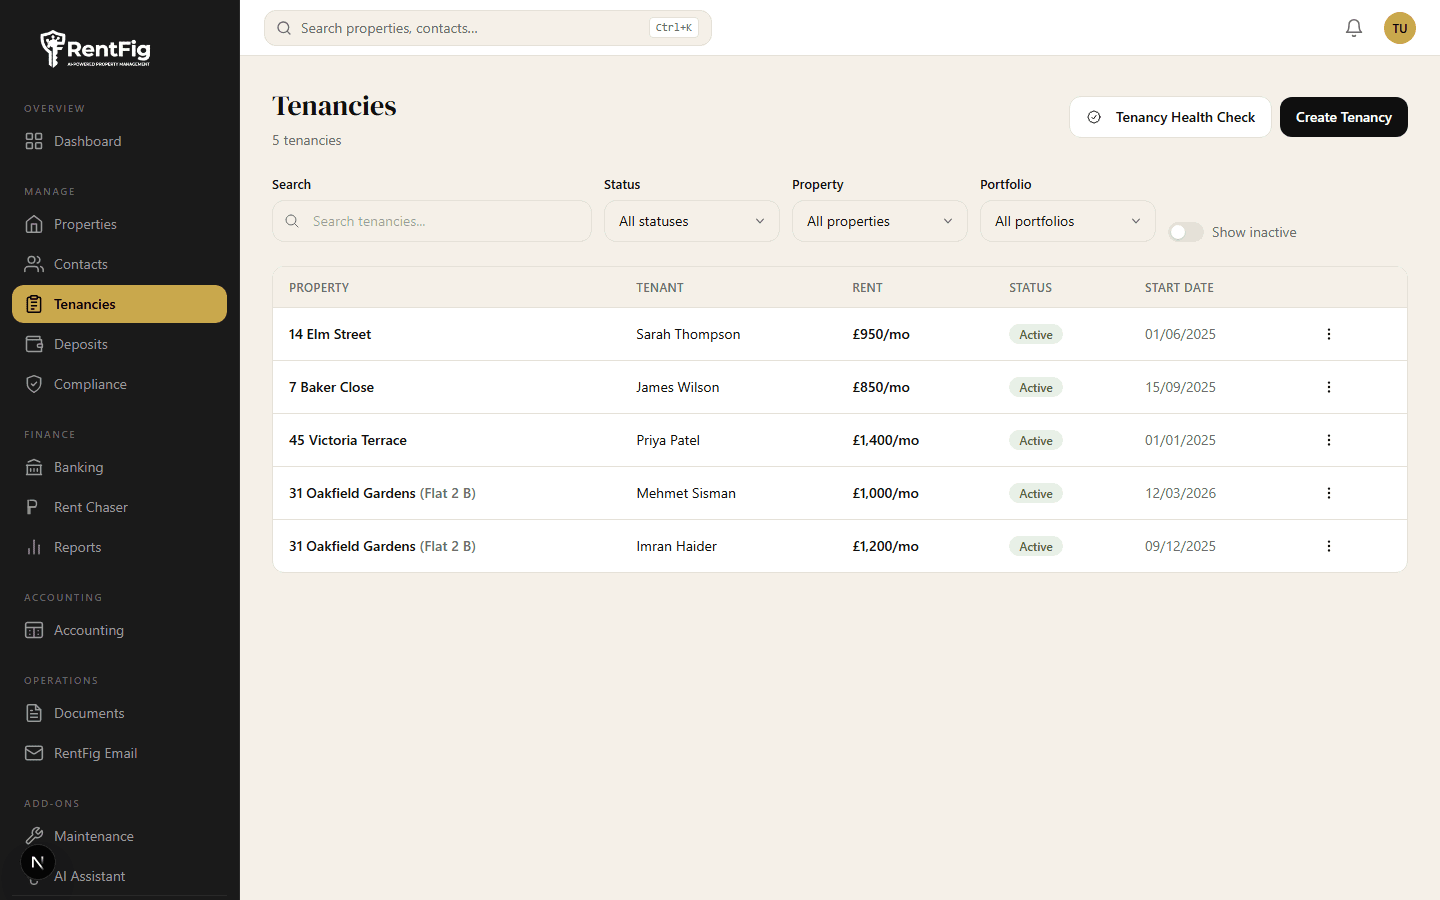This screenshot has width=1440, height=900.
Task: Open the Dashboard from the sidebar
Action: [x=87, y=141]
